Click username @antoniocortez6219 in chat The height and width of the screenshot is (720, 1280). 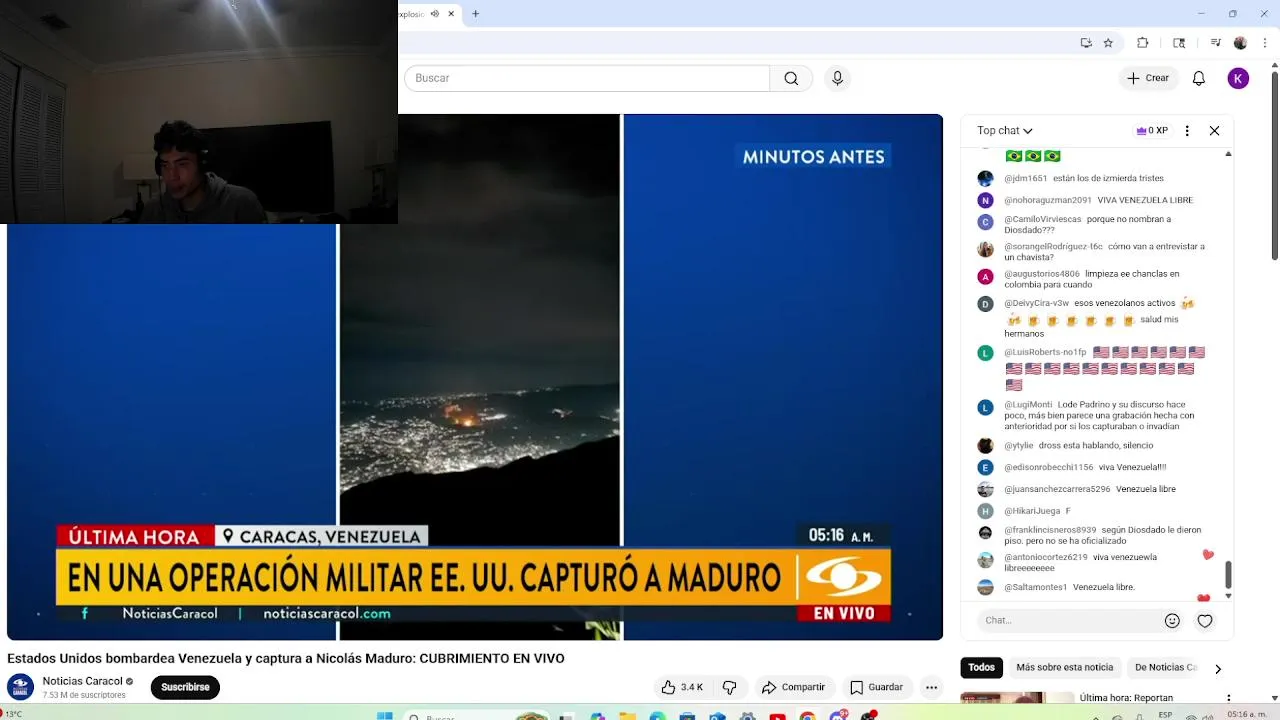(x=1045, y=557)
